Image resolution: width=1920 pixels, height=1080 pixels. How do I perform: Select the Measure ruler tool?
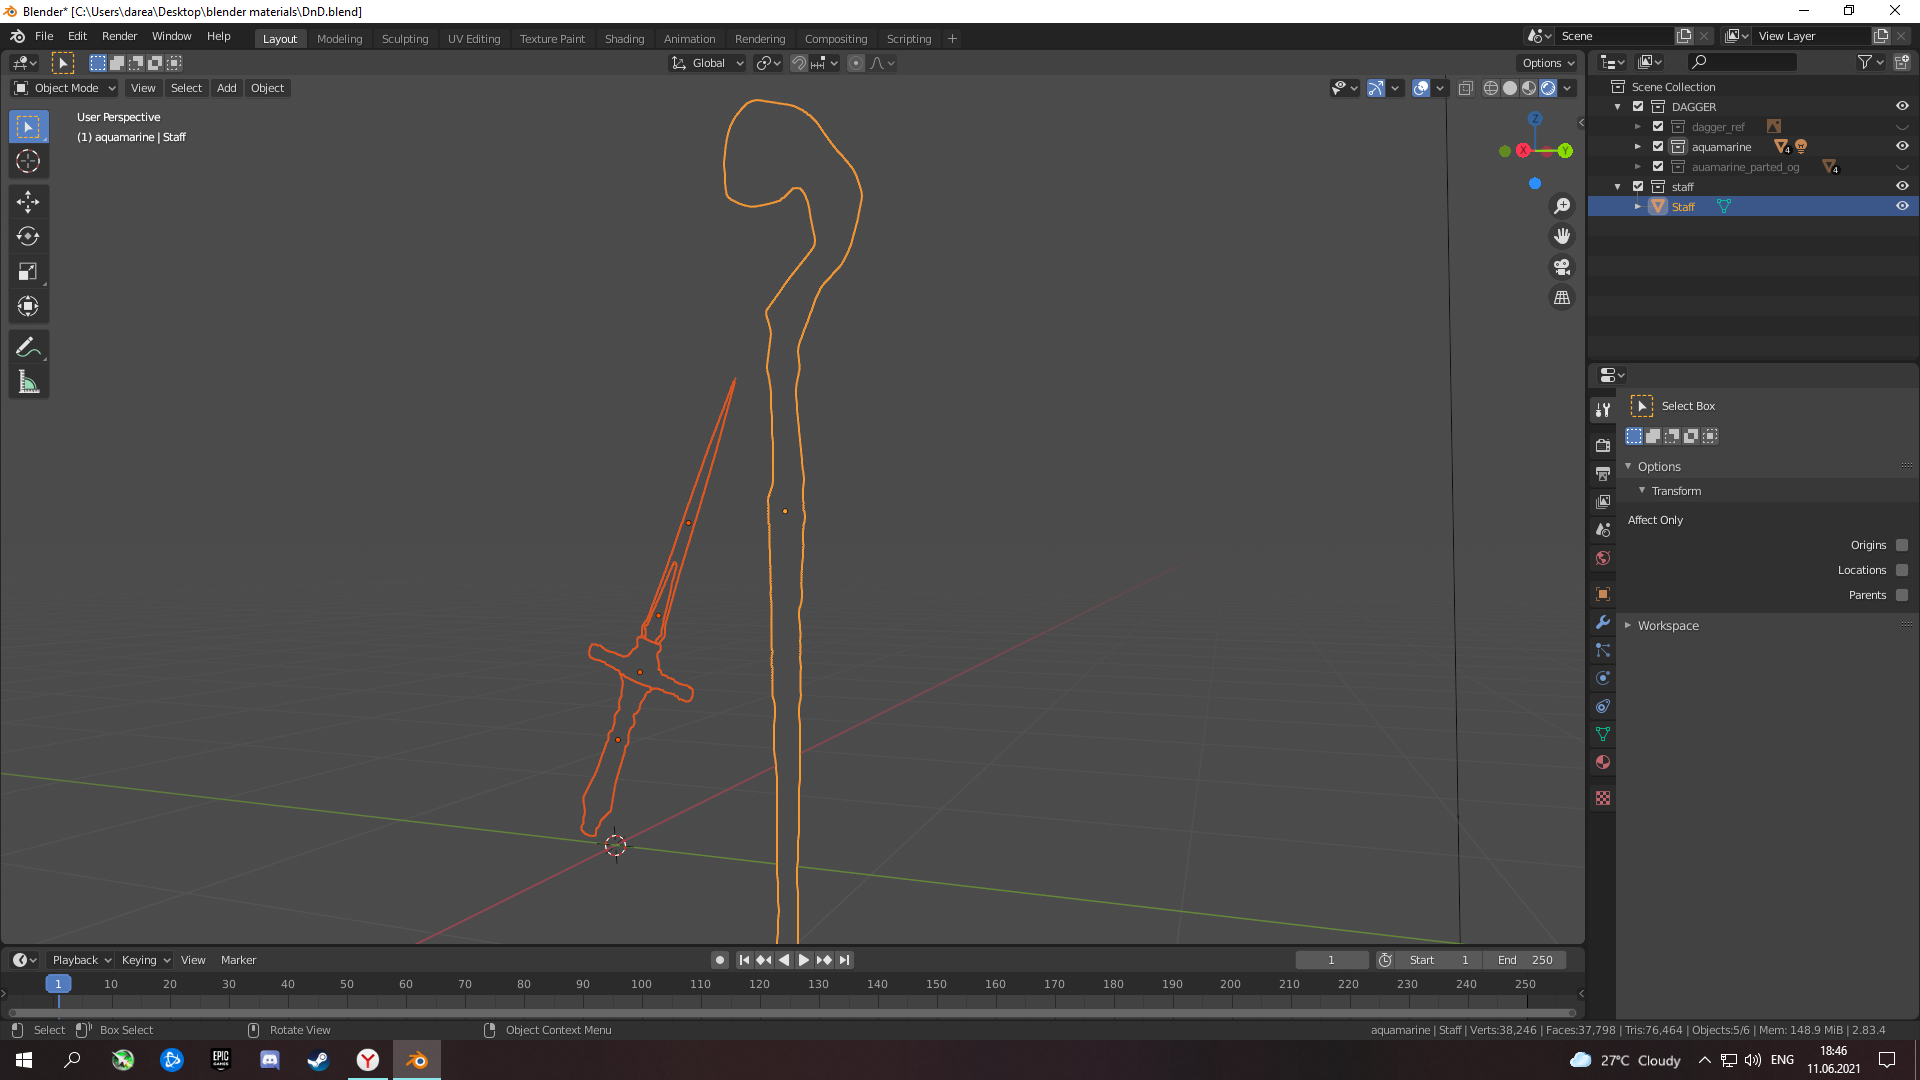point(28,382)
